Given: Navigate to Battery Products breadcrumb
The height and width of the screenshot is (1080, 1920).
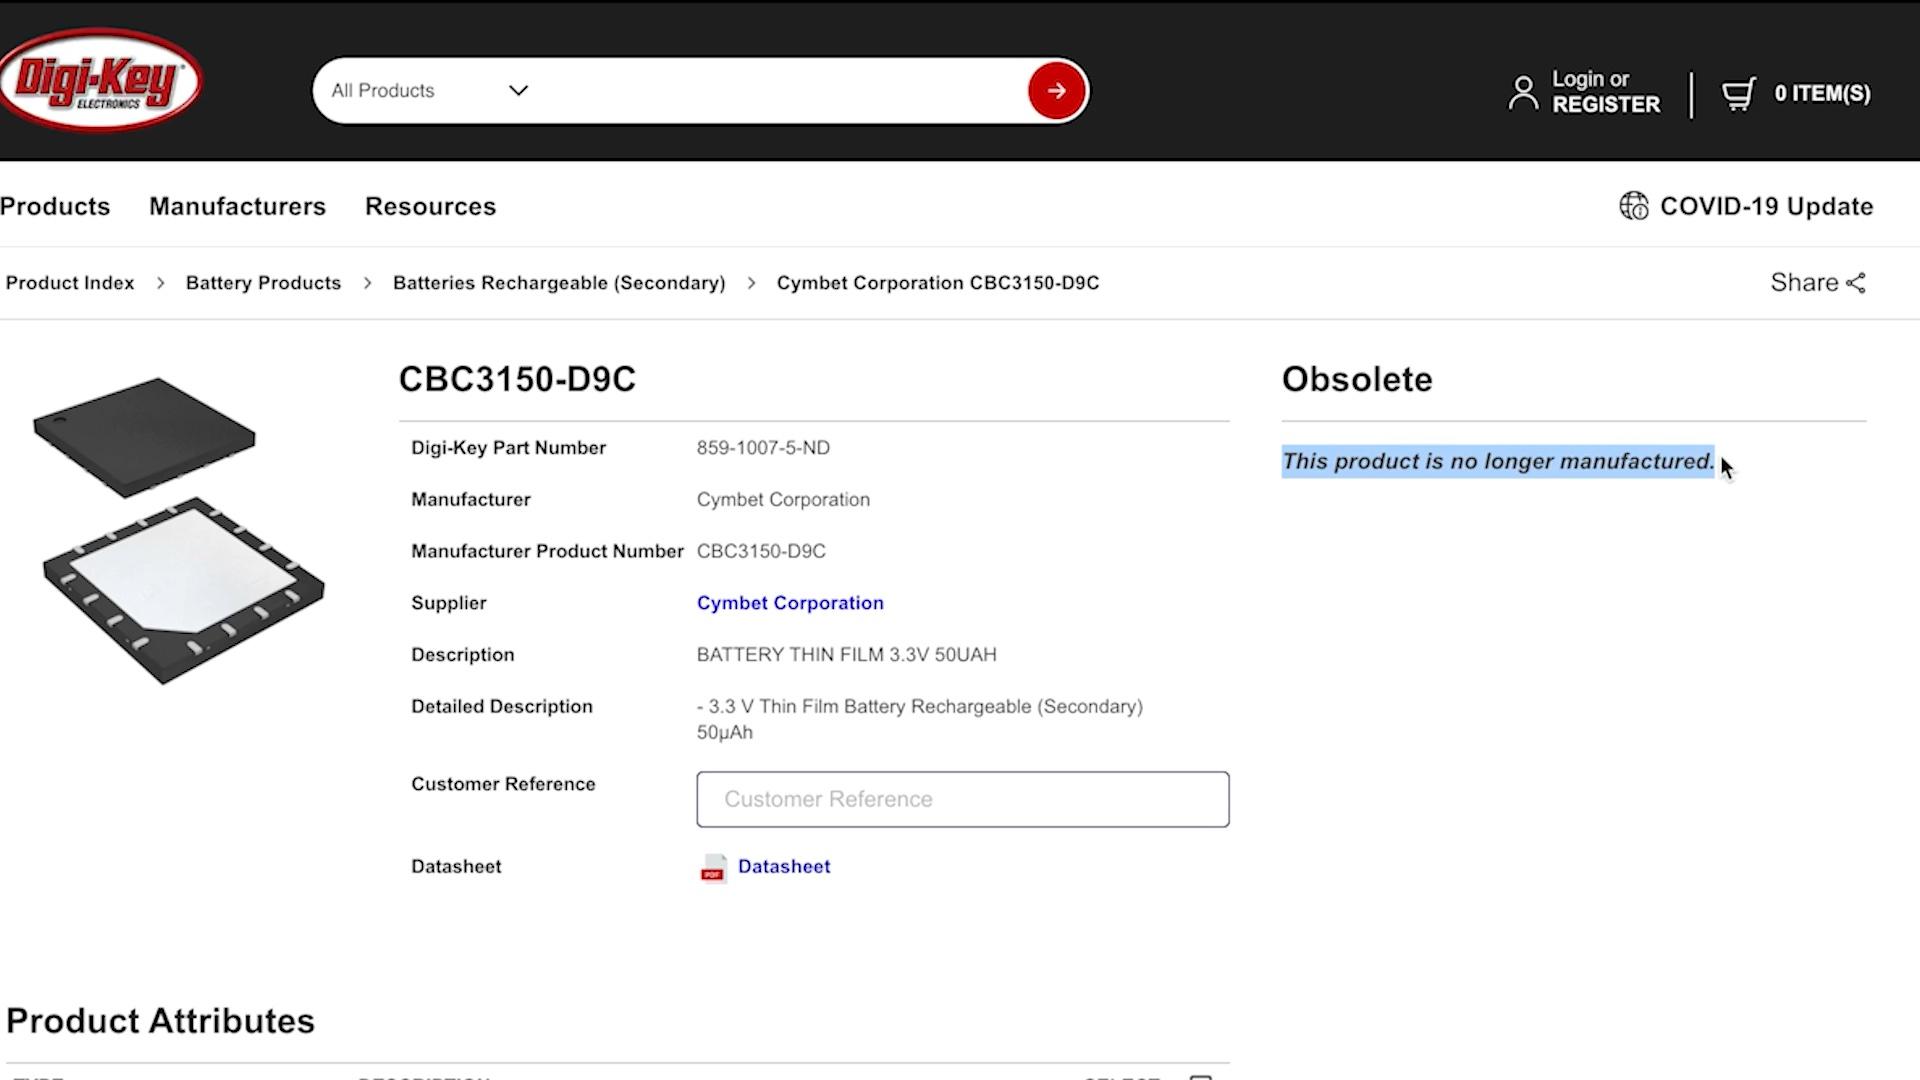Looking at the screenshot, I should pos(263,283).
